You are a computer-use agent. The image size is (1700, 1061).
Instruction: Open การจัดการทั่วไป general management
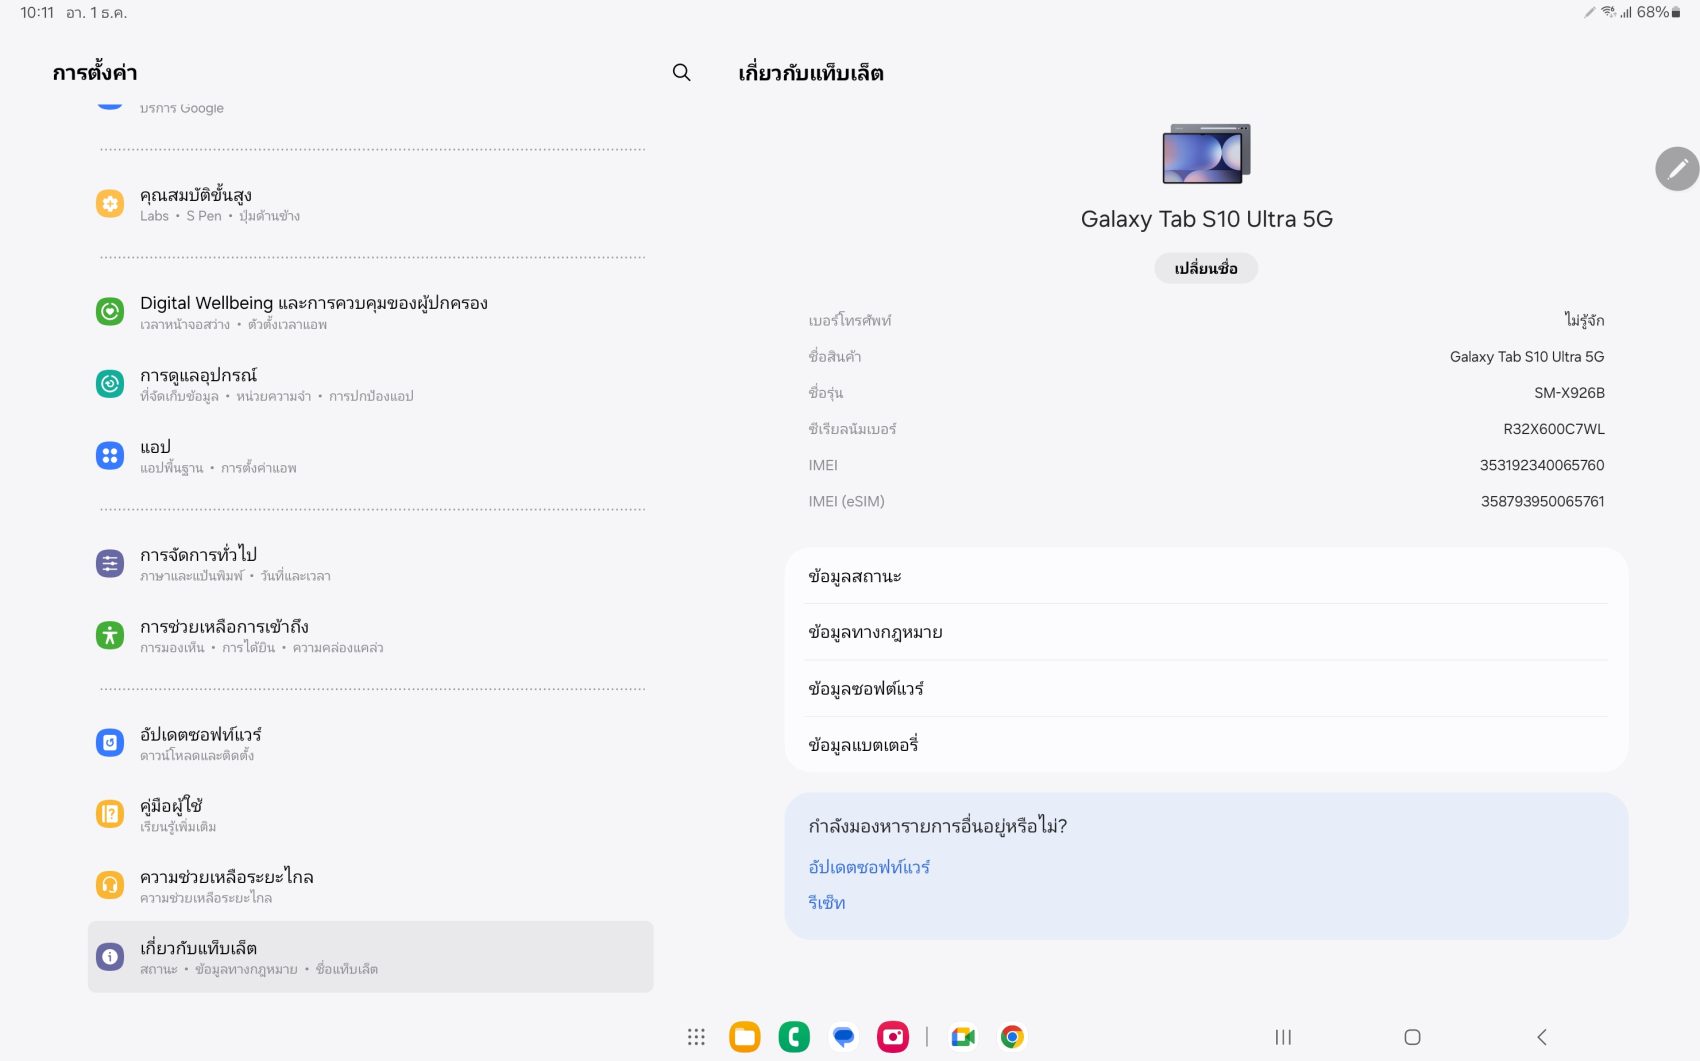click(x=370, y=563)
